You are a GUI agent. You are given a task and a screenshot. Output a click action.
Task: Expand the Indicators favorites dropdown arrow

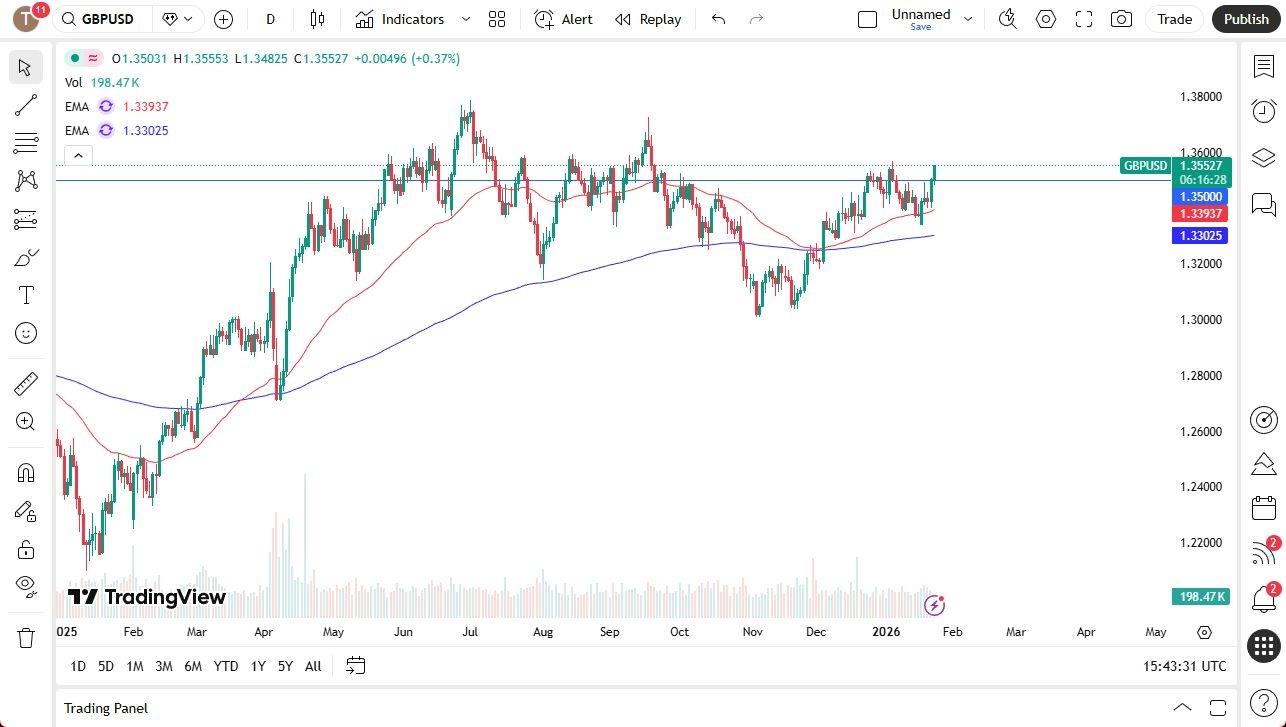[x=465, y=19]
